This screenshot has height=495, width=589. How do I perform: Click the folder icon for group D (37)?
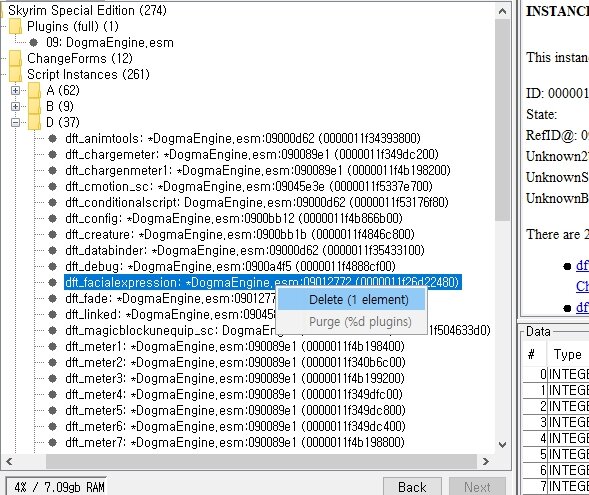(35, 122)
